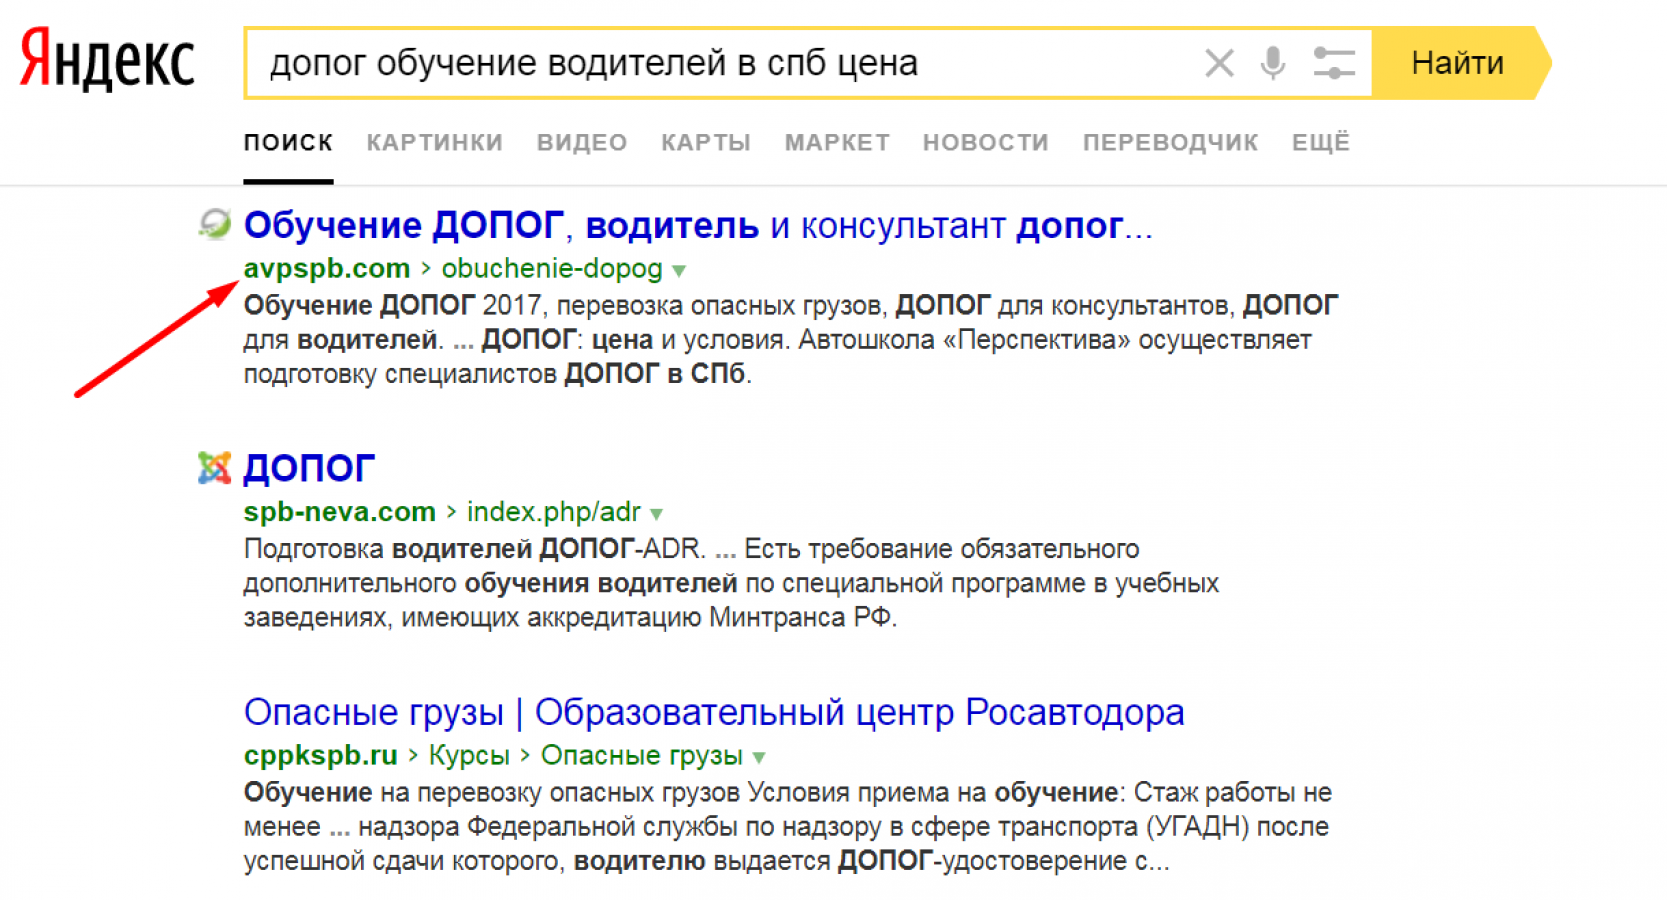Open advanced search filter settings icon
The height and width of the screenshot is (900, 1667).
[1334, 63]
